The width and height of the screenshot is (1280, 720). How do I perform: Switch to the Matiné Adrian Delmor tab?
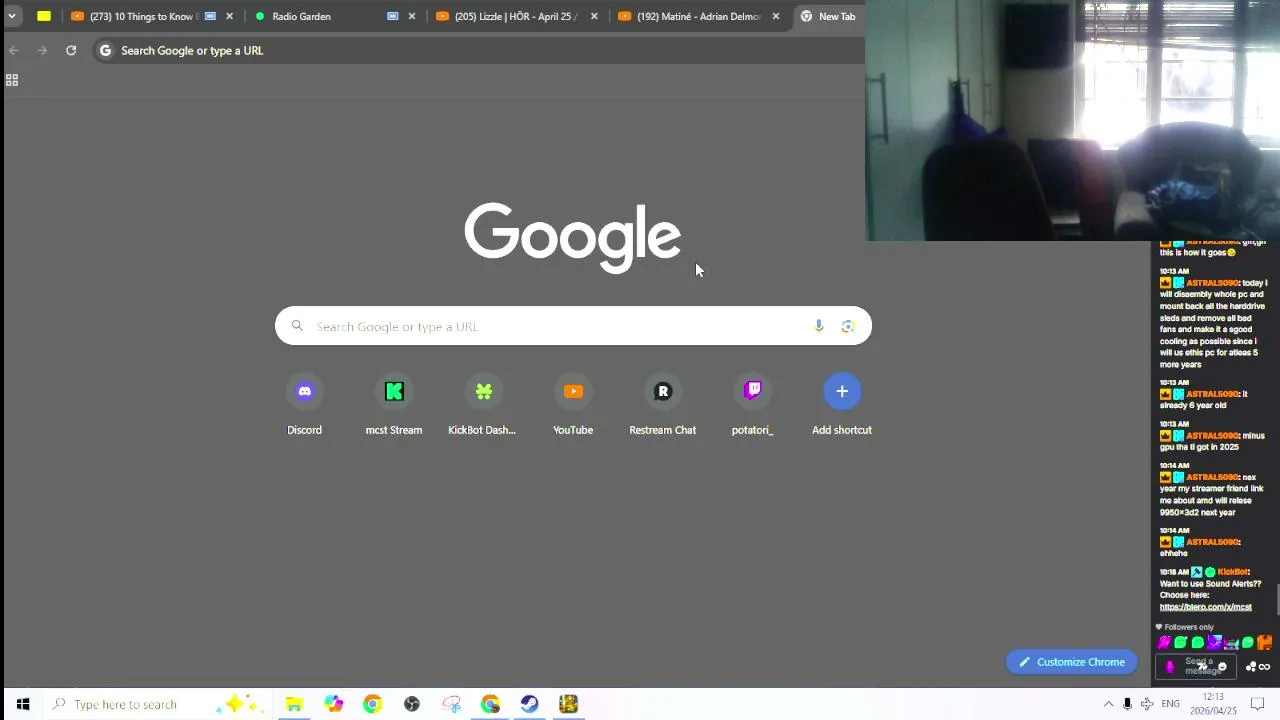(x=698, y=16)
